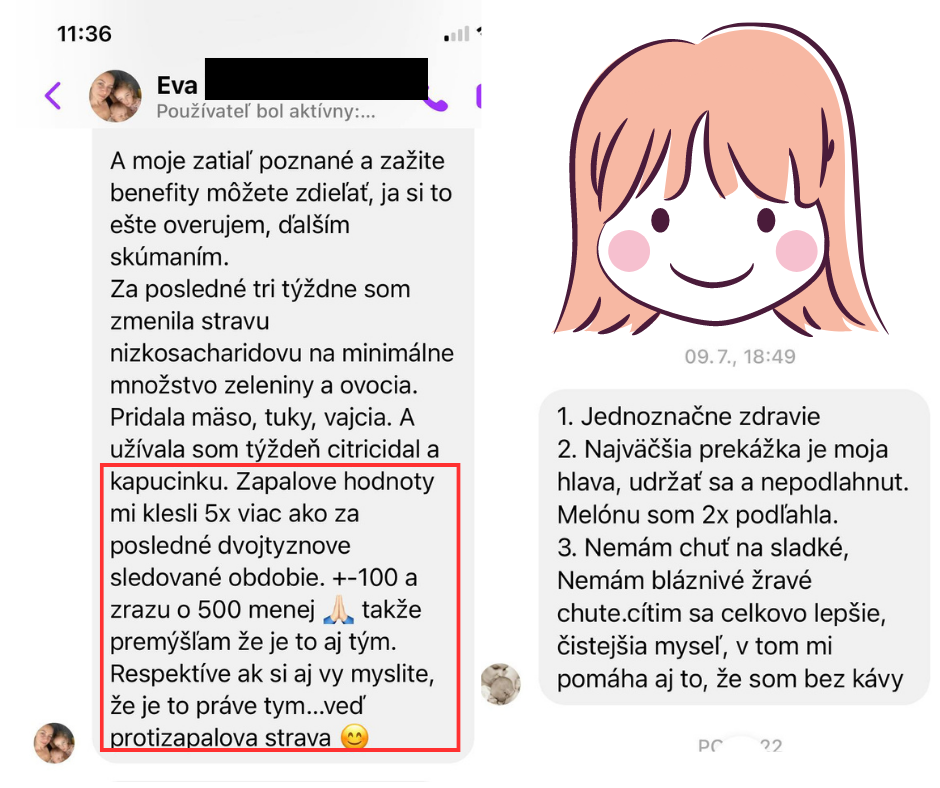
Task: Open Eva's profile photo in the header
Action: click(x=115, y=96)
